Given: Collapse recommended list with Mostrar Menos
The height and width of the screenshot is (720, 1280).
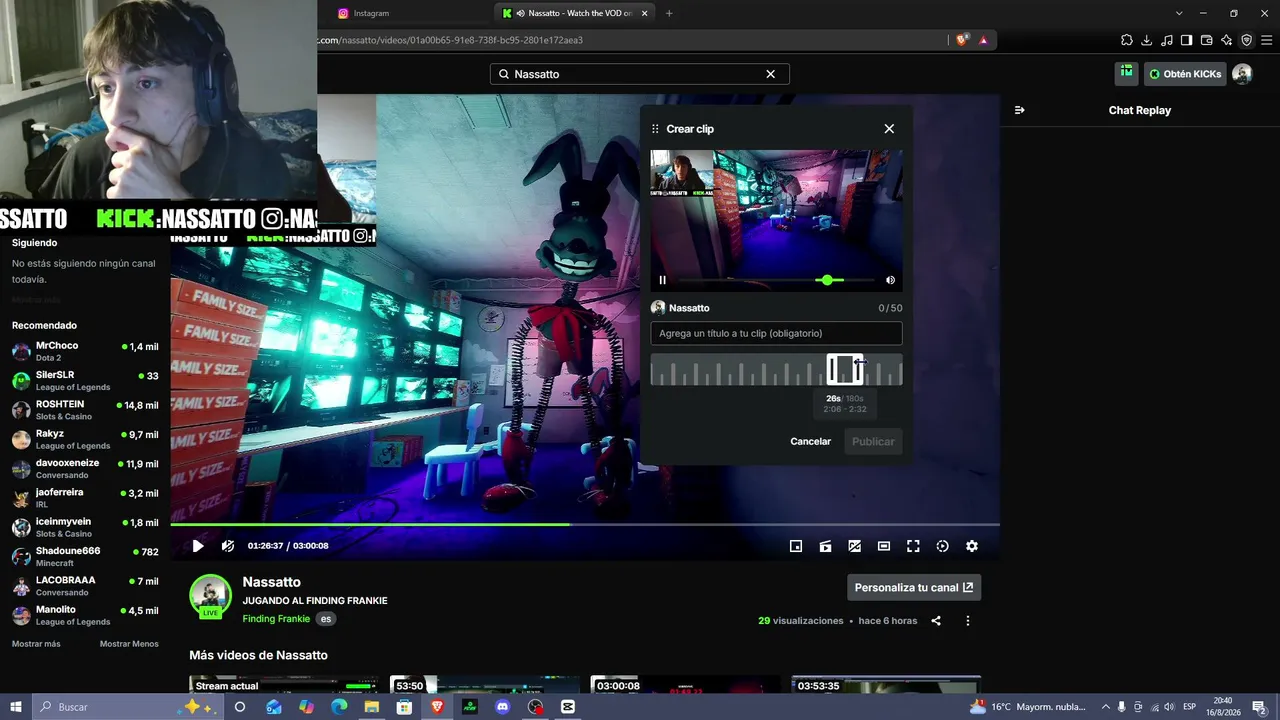Looking at the screenshot, I should pyautogui.click(x=129, y=644).
